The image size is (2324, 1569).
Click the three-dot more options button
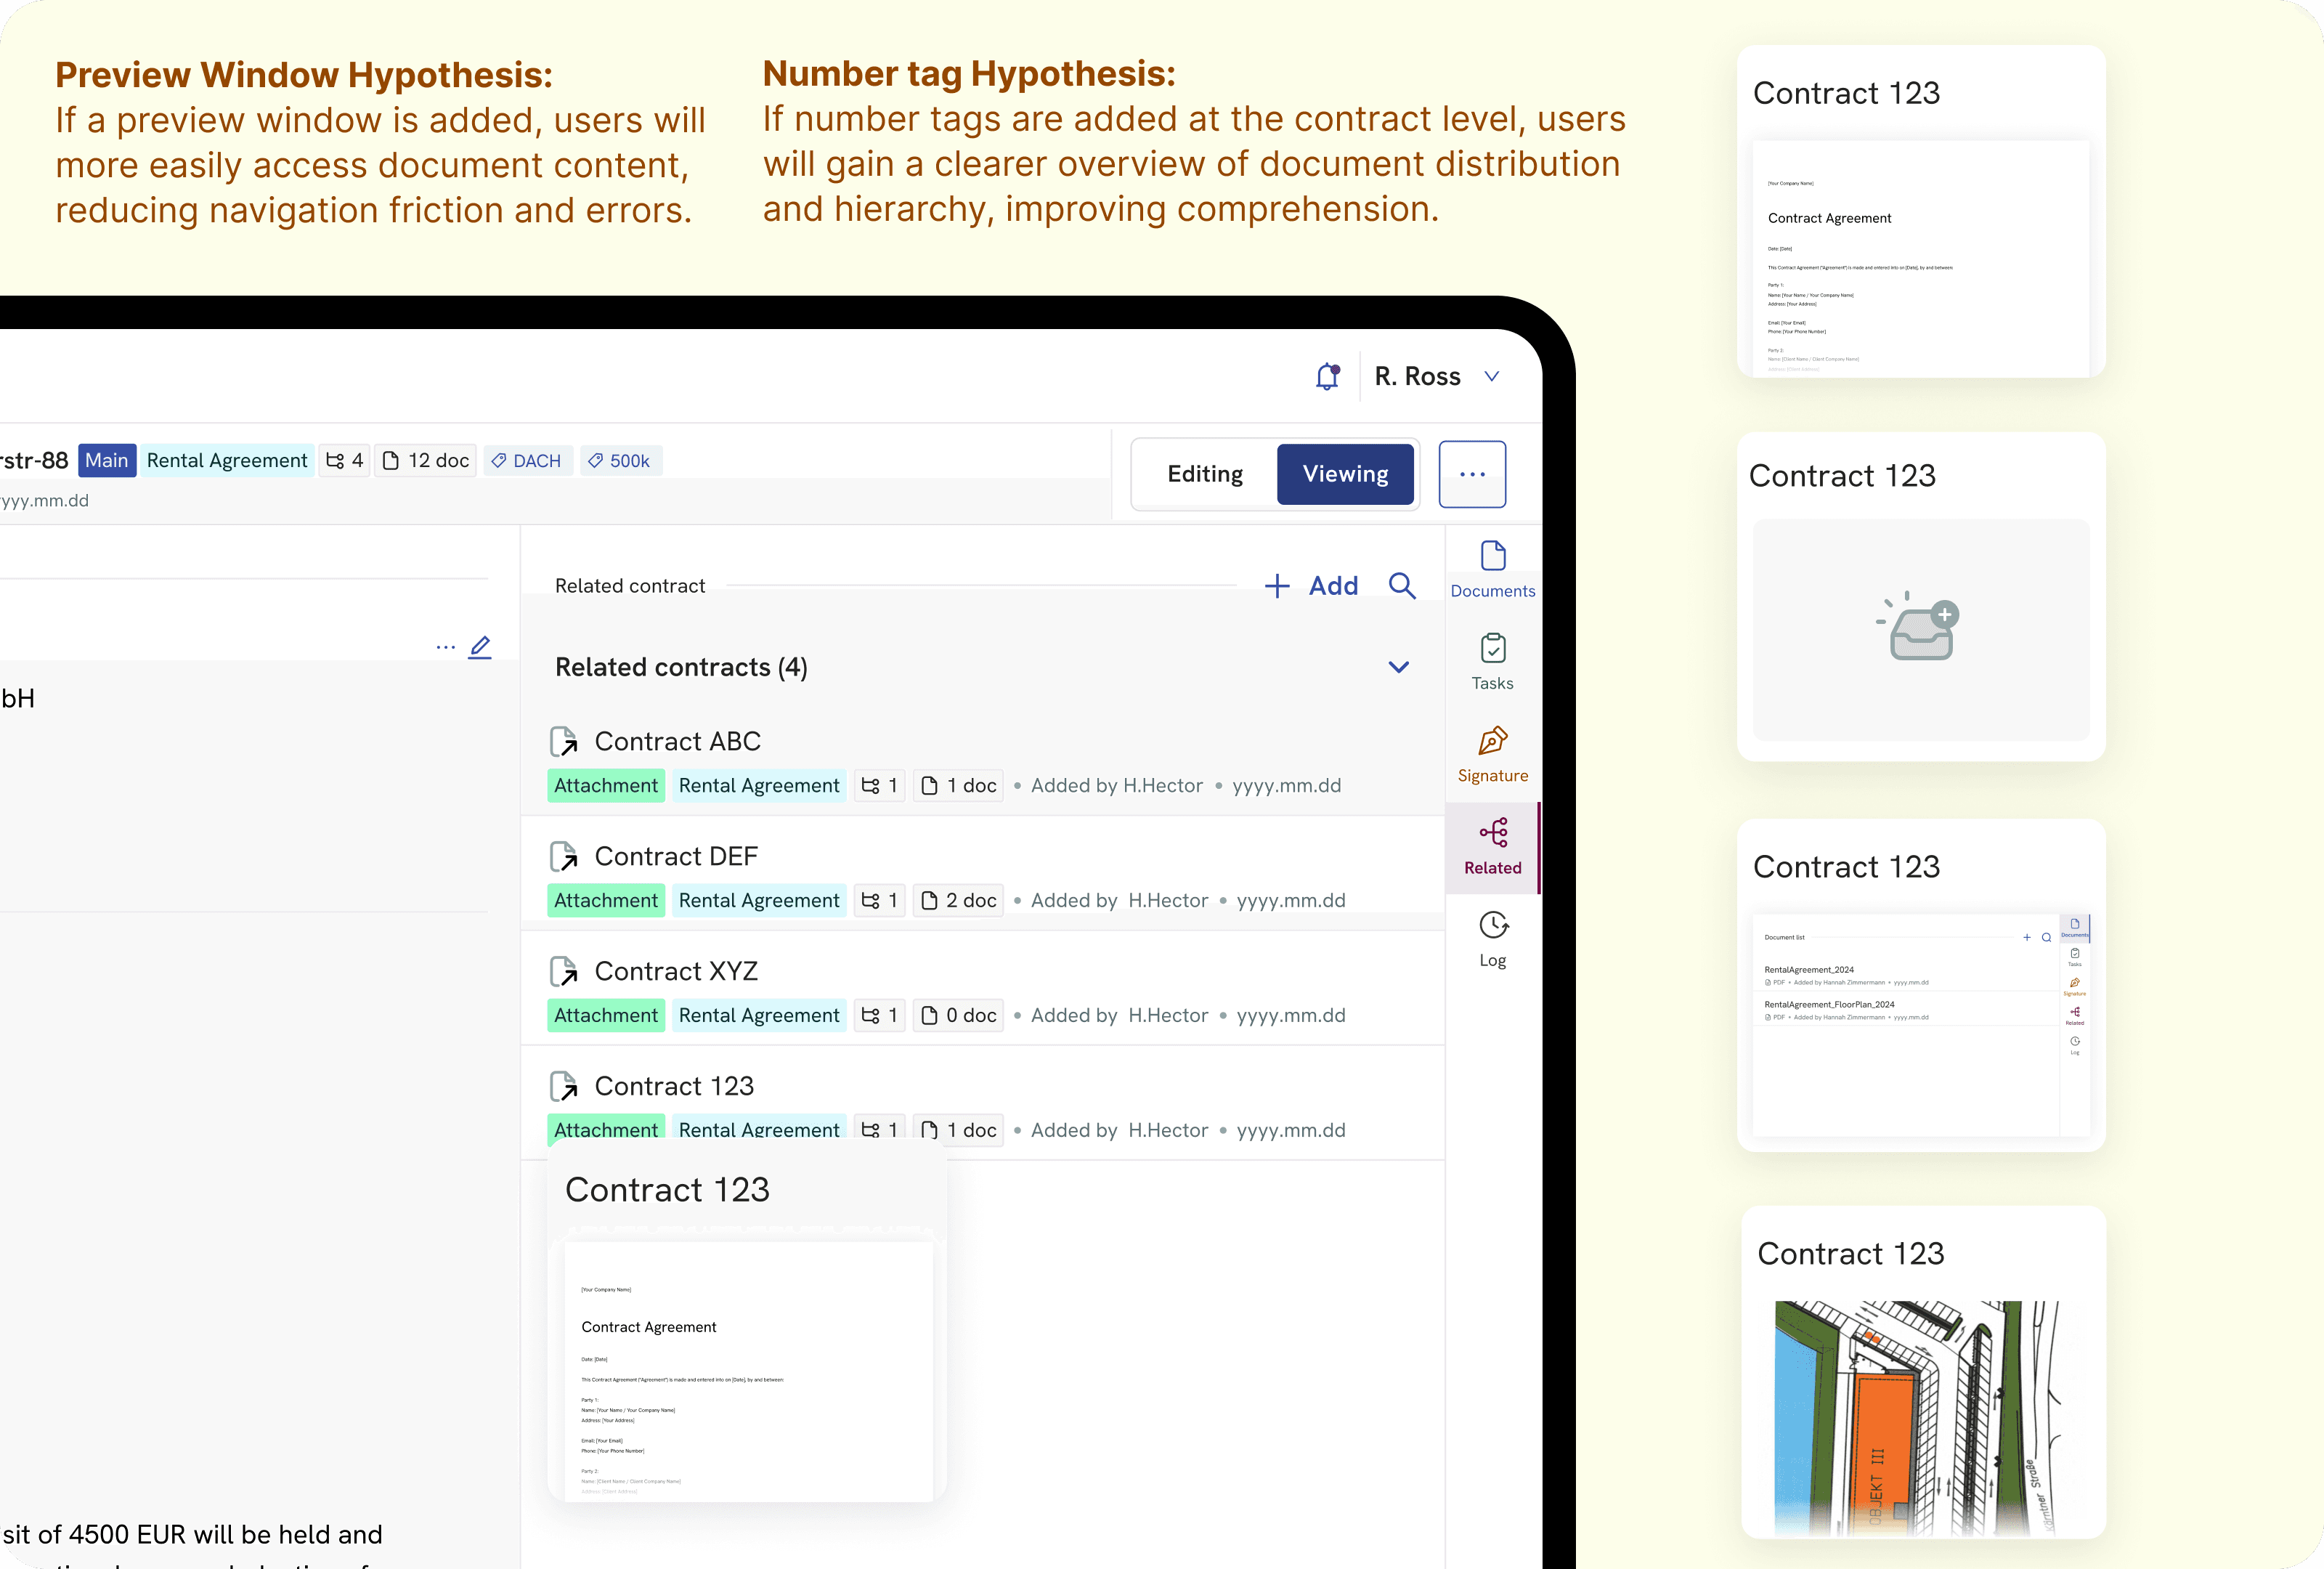tap(1472, 474)
